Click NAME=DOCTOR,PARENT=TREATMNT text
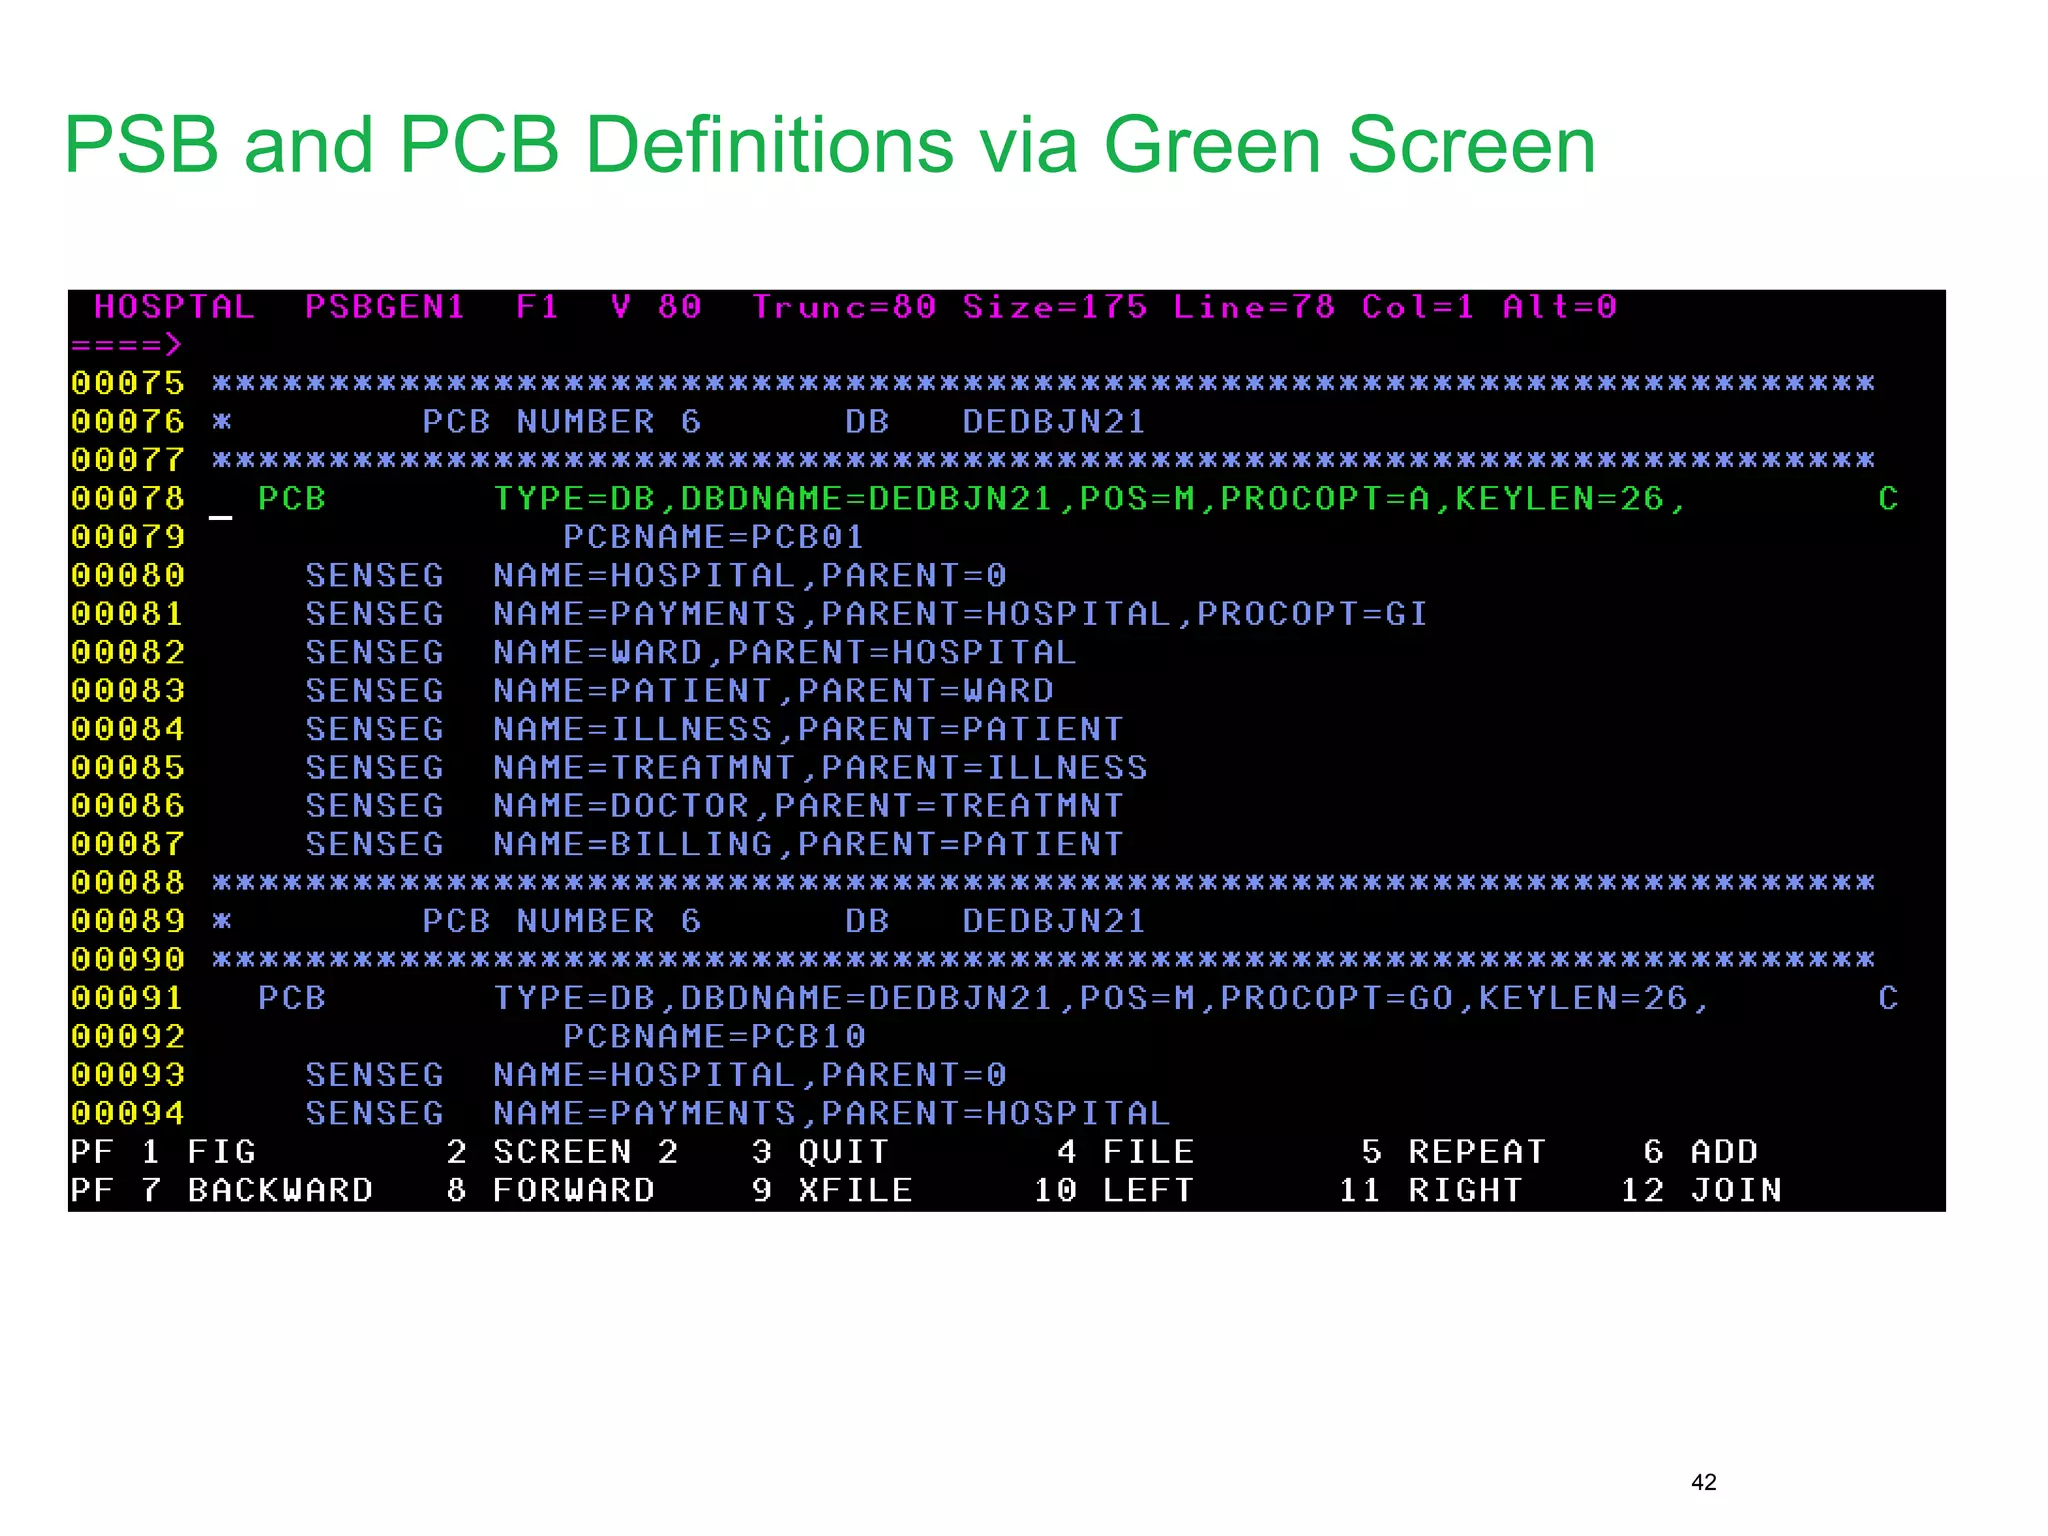The width and height of the screenshot is (2048, 1536). tap(809, 806)
